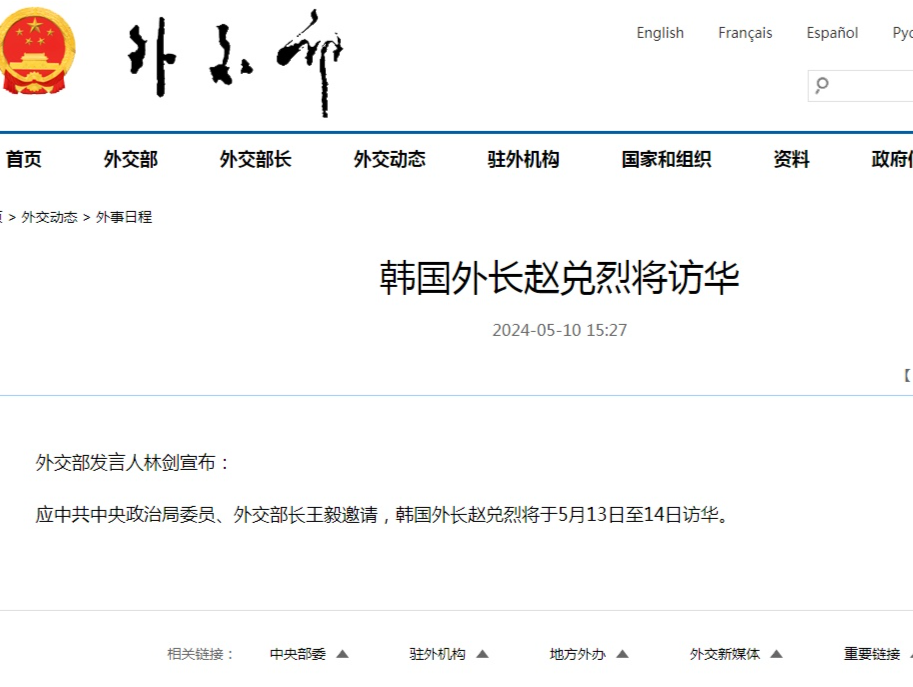Switch language to Español
The height and width of the screenshot is (687, 913).
(x=832, y=33)
